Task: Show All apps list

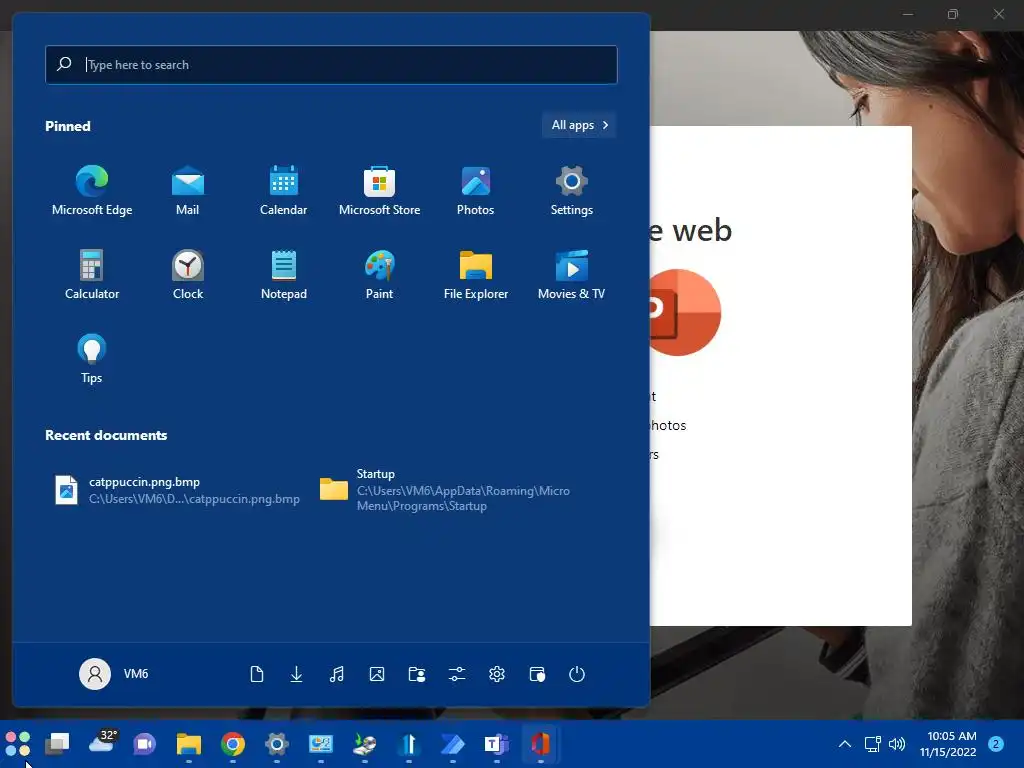Action: click(579, 125)
